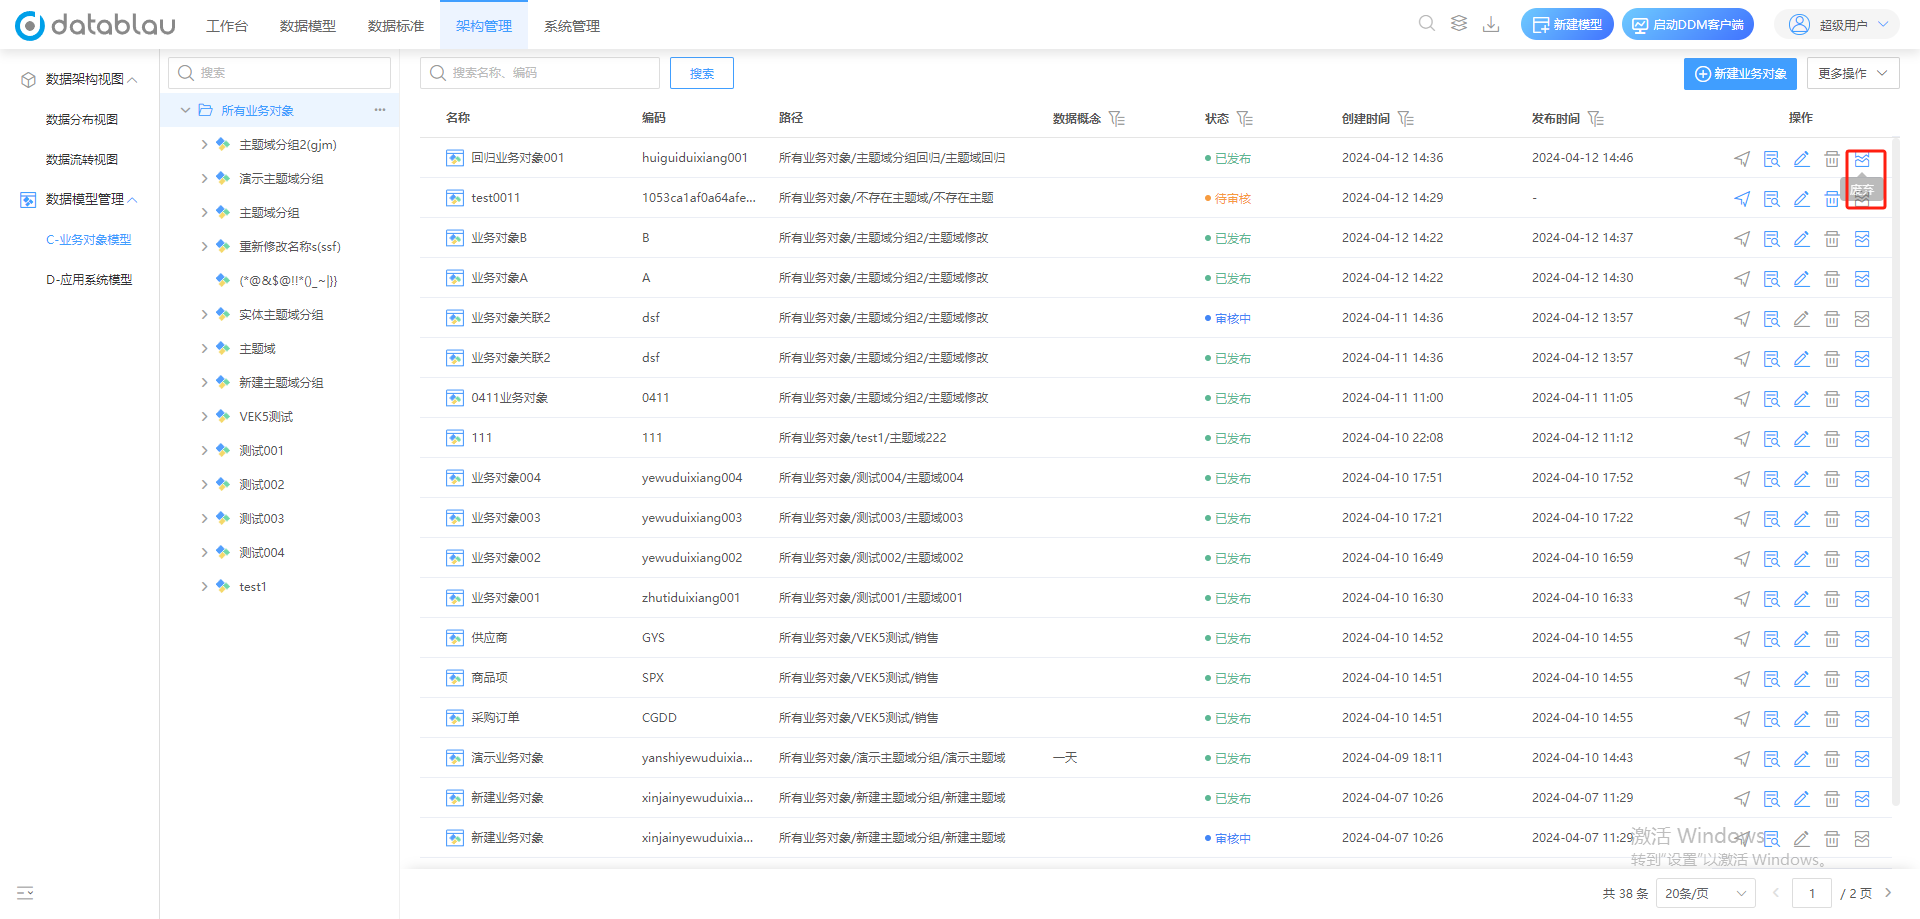Open the 发布时间 column filter icon
This screenshot has width=1920, height=919.
coord(1596,119)
